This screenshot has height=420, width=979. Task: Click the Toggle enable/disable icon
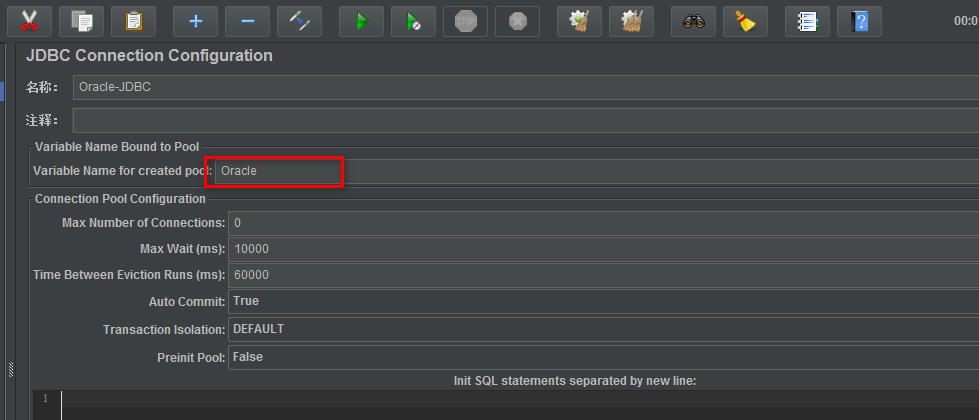(300, 22)
